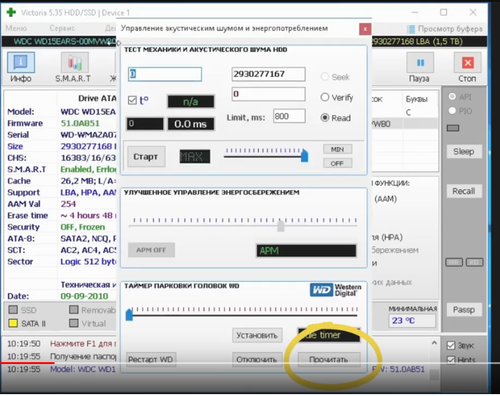Open the Инфо toolbar button
Viewport: 500px width, 396px height.
coord(21,68)
